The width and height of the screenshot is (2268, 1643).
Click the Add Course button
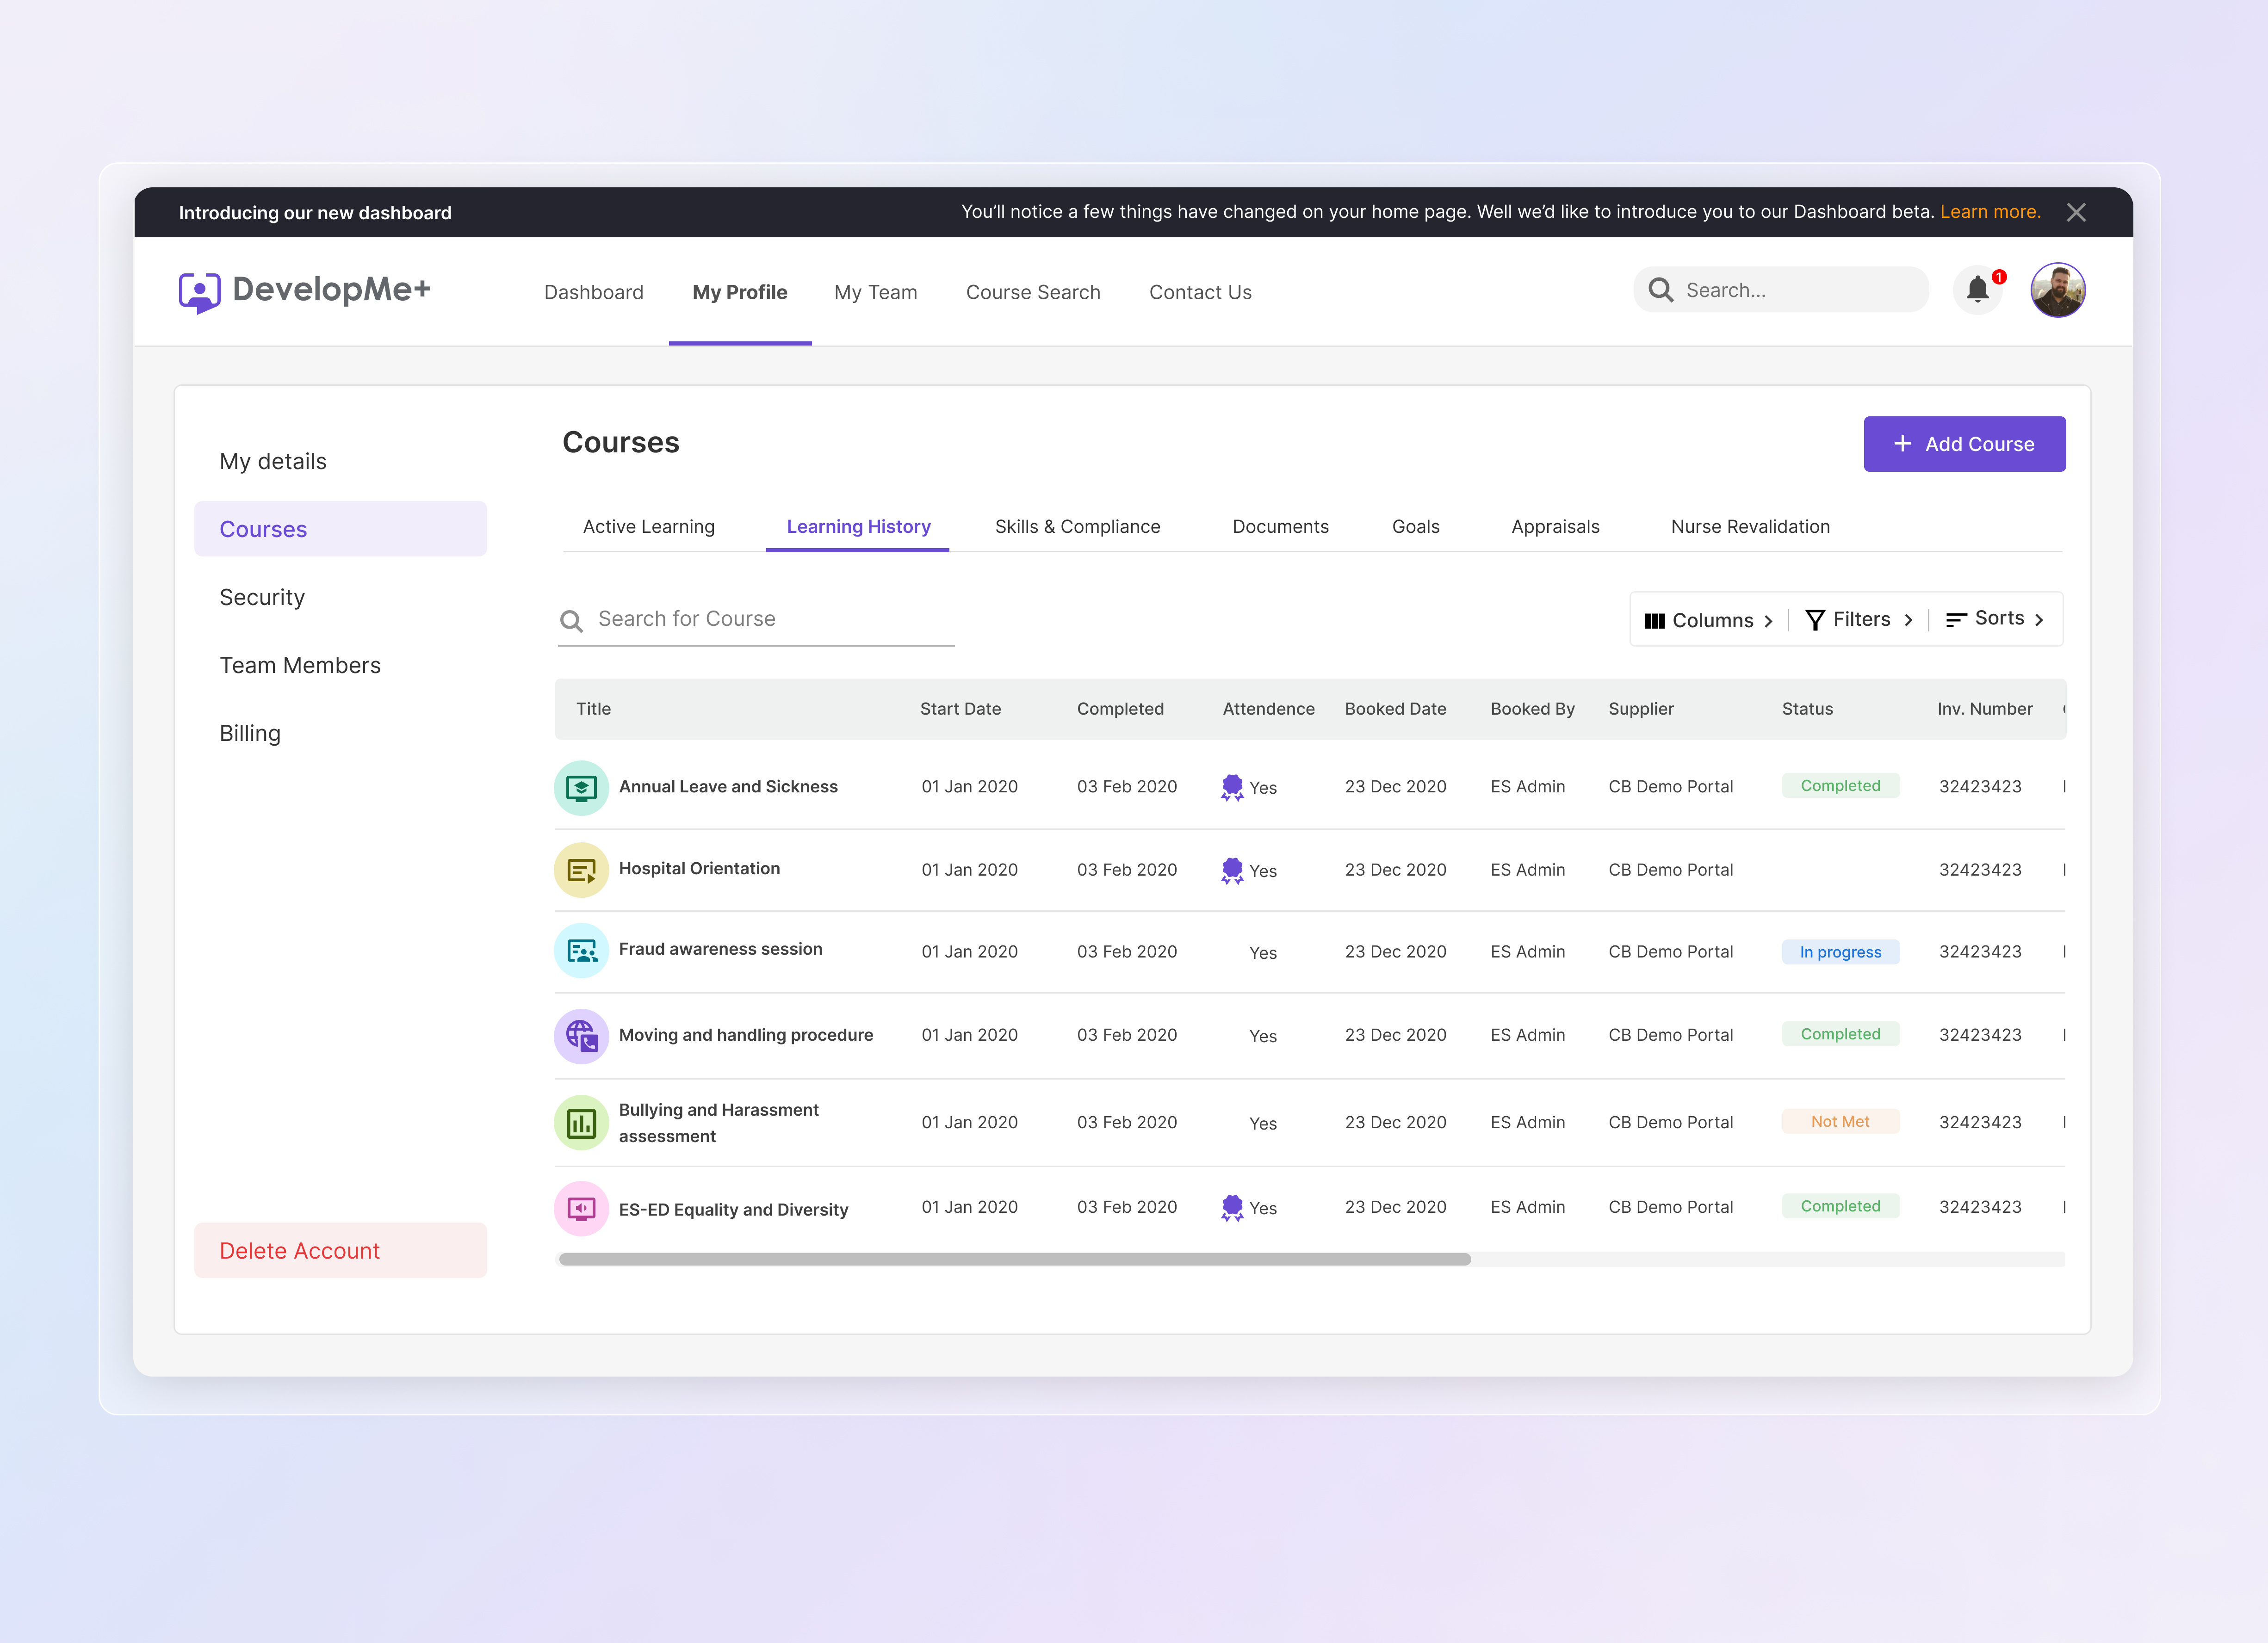[1964, 443]
